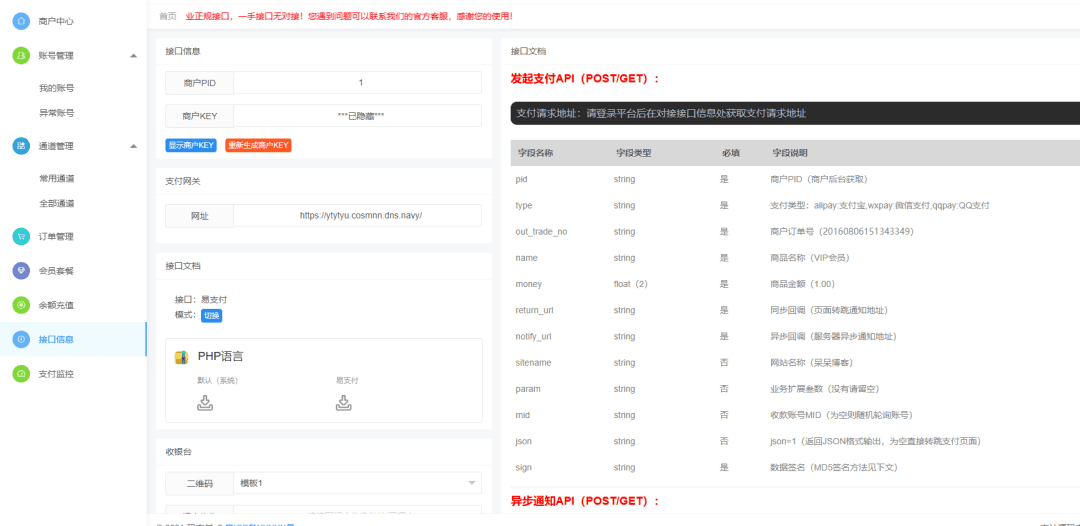Screen dimensions: 1080x526
Task: Collapse the 账号管理 menu arrow
Action: click(134, 56)
